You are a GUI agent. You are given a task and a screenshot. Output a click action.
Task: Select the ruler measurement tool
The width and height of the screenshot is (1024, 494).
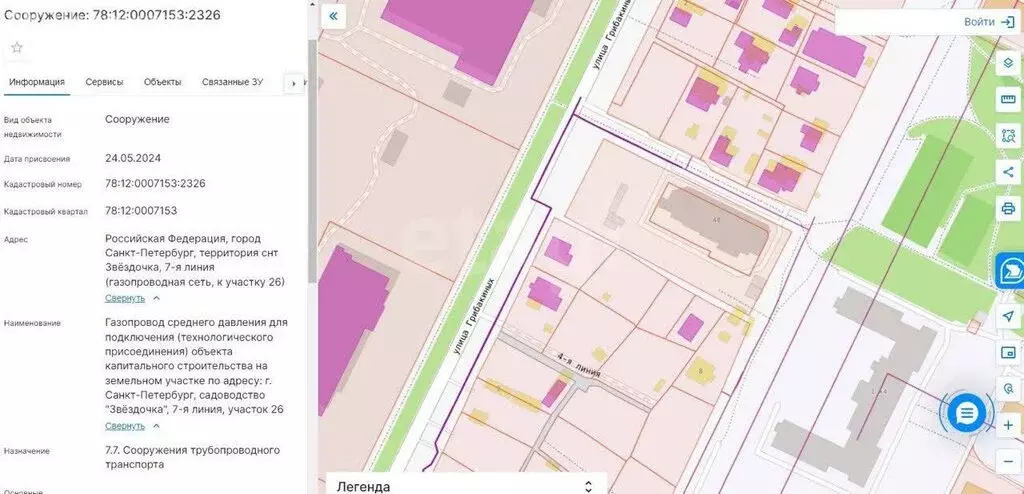[x=1008, y=100]
